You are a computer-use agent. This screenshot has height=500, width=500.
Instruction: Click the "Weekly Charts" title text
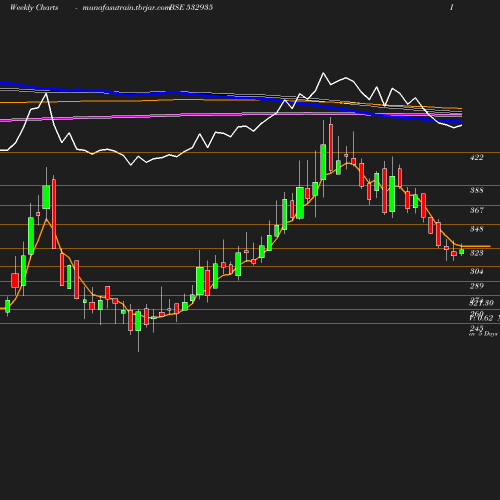[34, 7]
